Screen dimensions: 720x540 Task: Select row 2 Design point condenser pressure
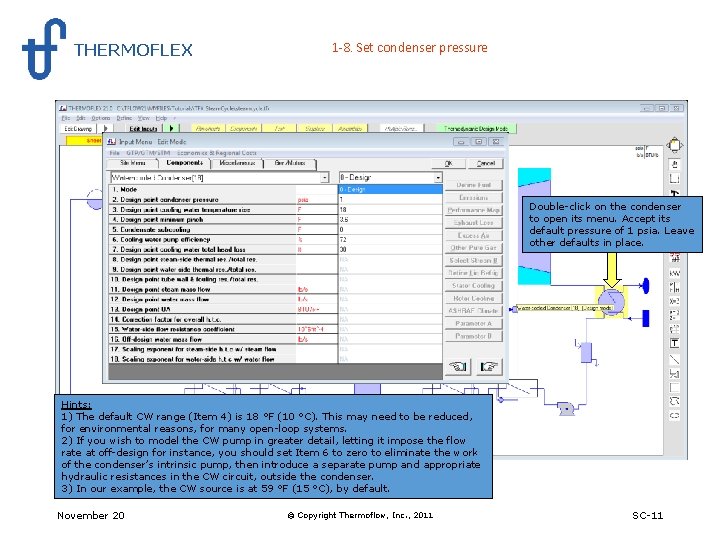click(223, 199)
